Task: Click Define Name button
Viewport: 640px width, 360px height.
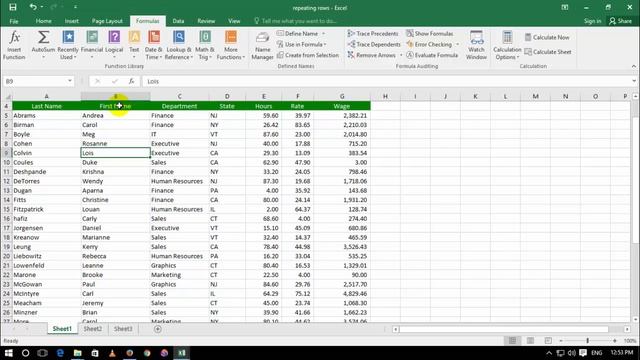Action: [298, 33]
